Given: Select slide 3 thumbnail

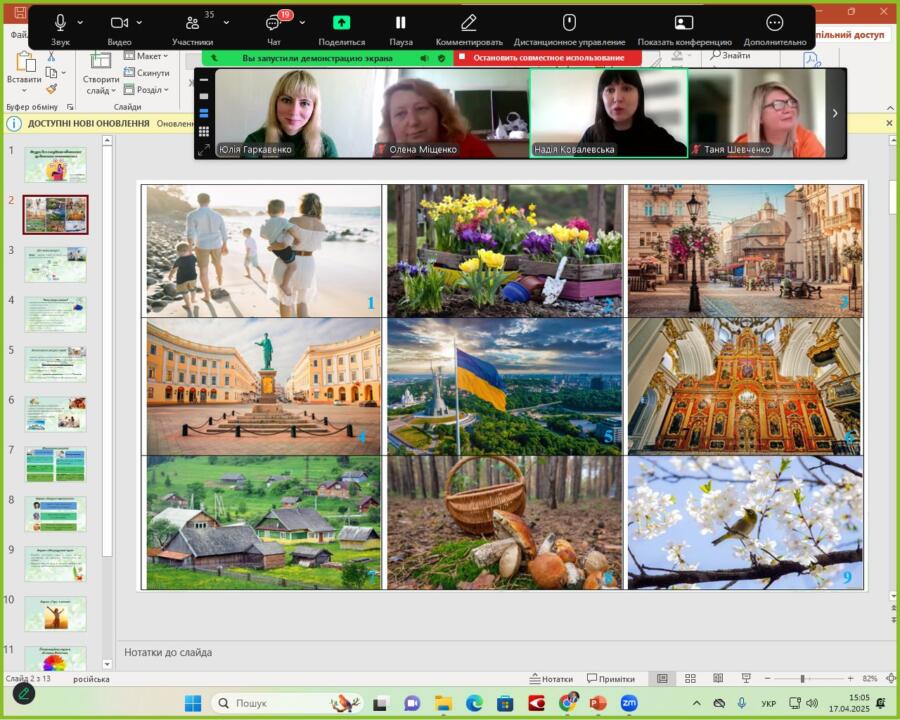Looking at the screenshot, I should [55, 265].
